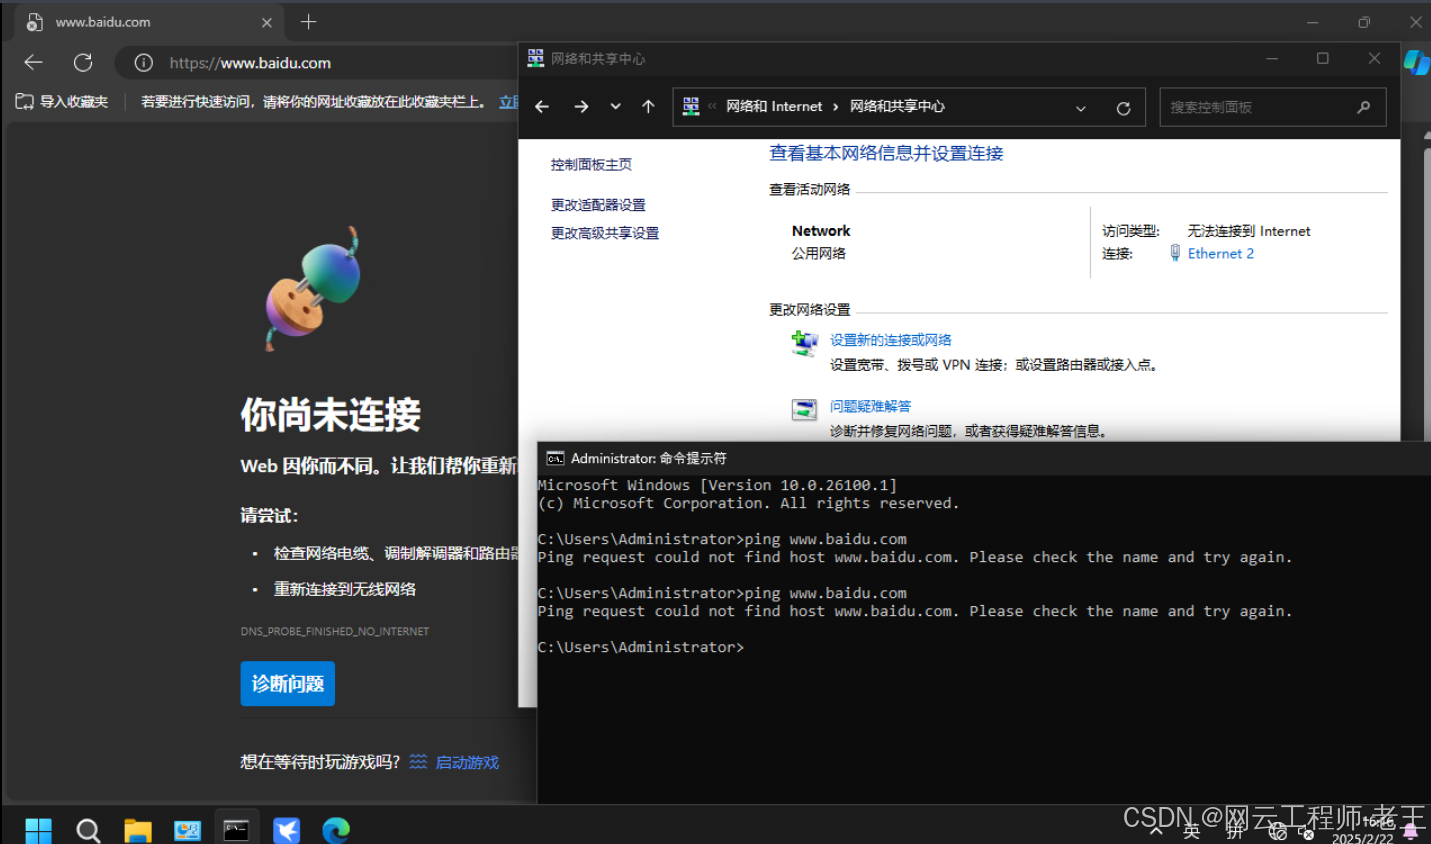Click the 问题疑难解答 link
The image size is (1431, 844).
pyautogui.click(x=870, y=406)
